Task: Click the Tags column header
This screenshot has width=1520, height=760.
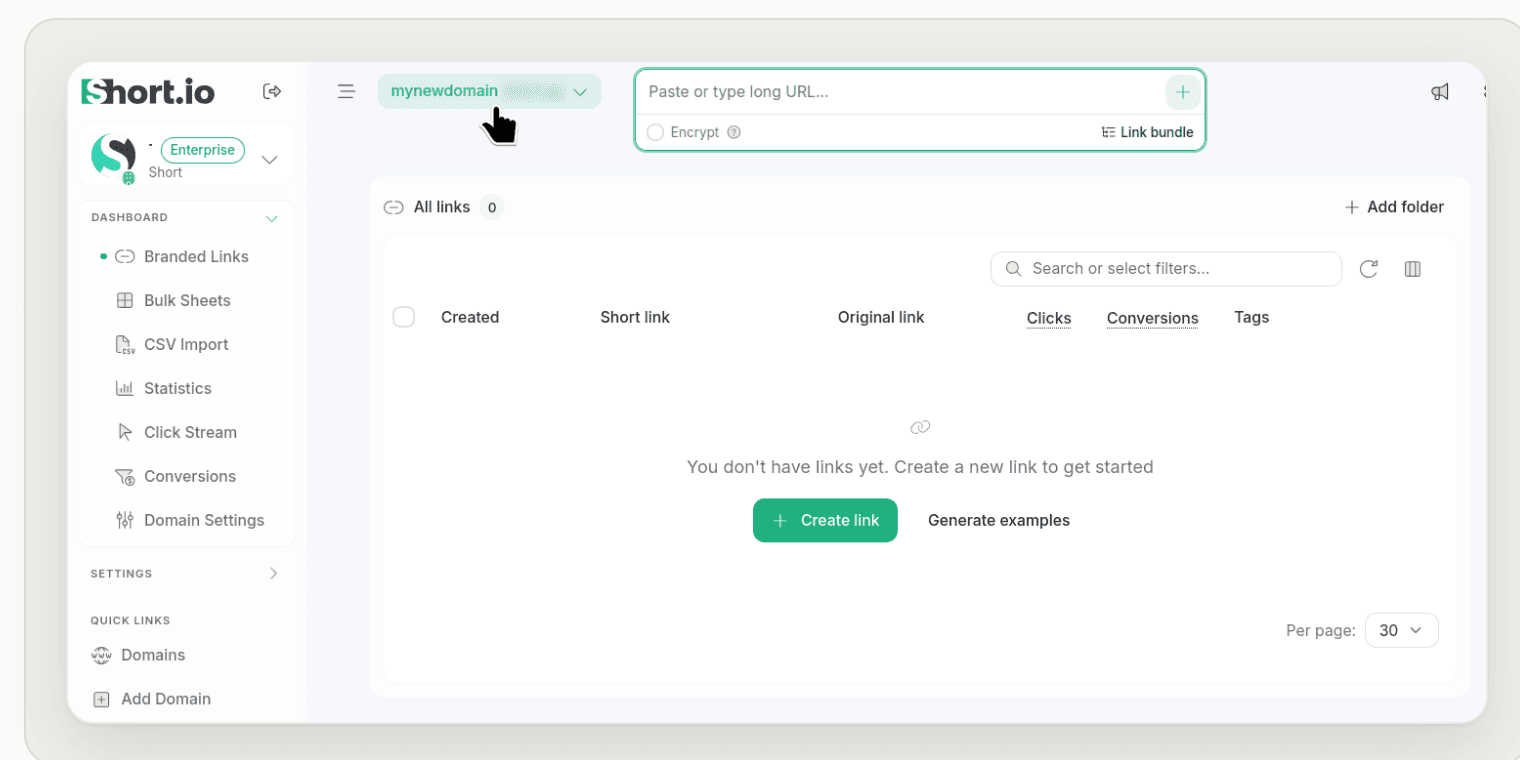Action: coord(1251,317)
